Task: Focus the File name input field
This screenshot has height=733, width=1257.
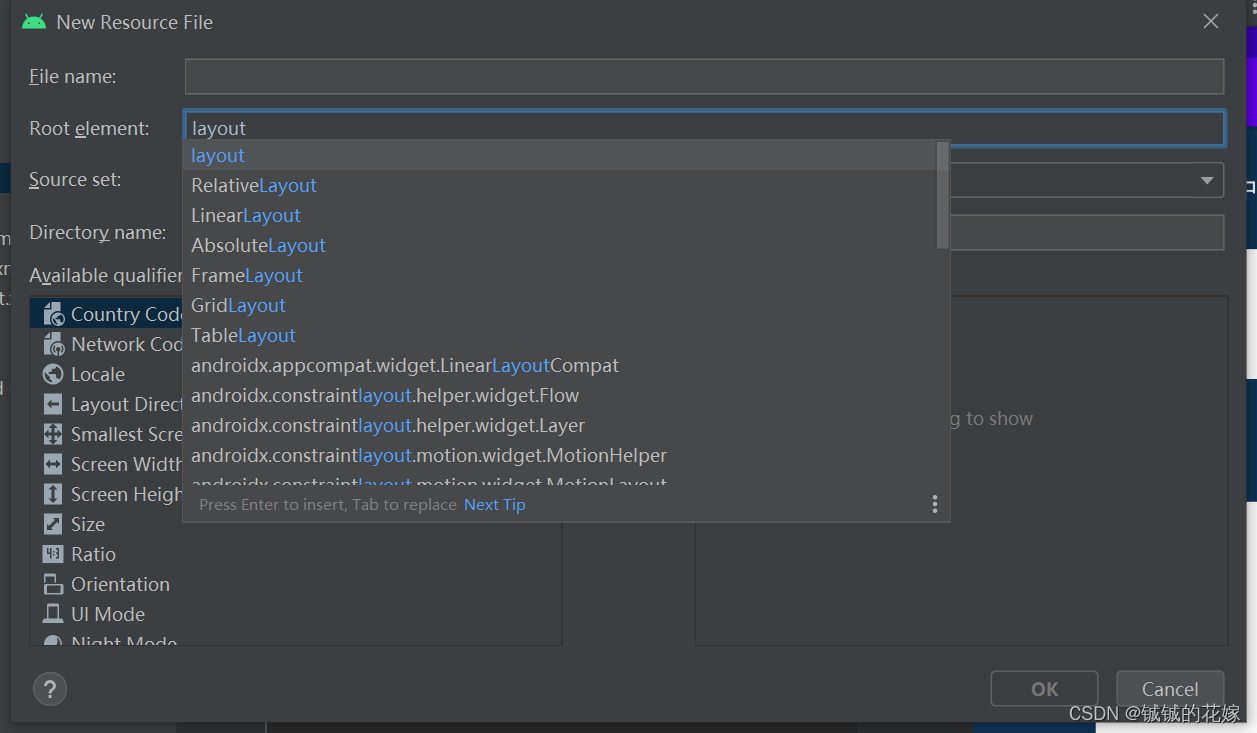Action: (704, 76)
